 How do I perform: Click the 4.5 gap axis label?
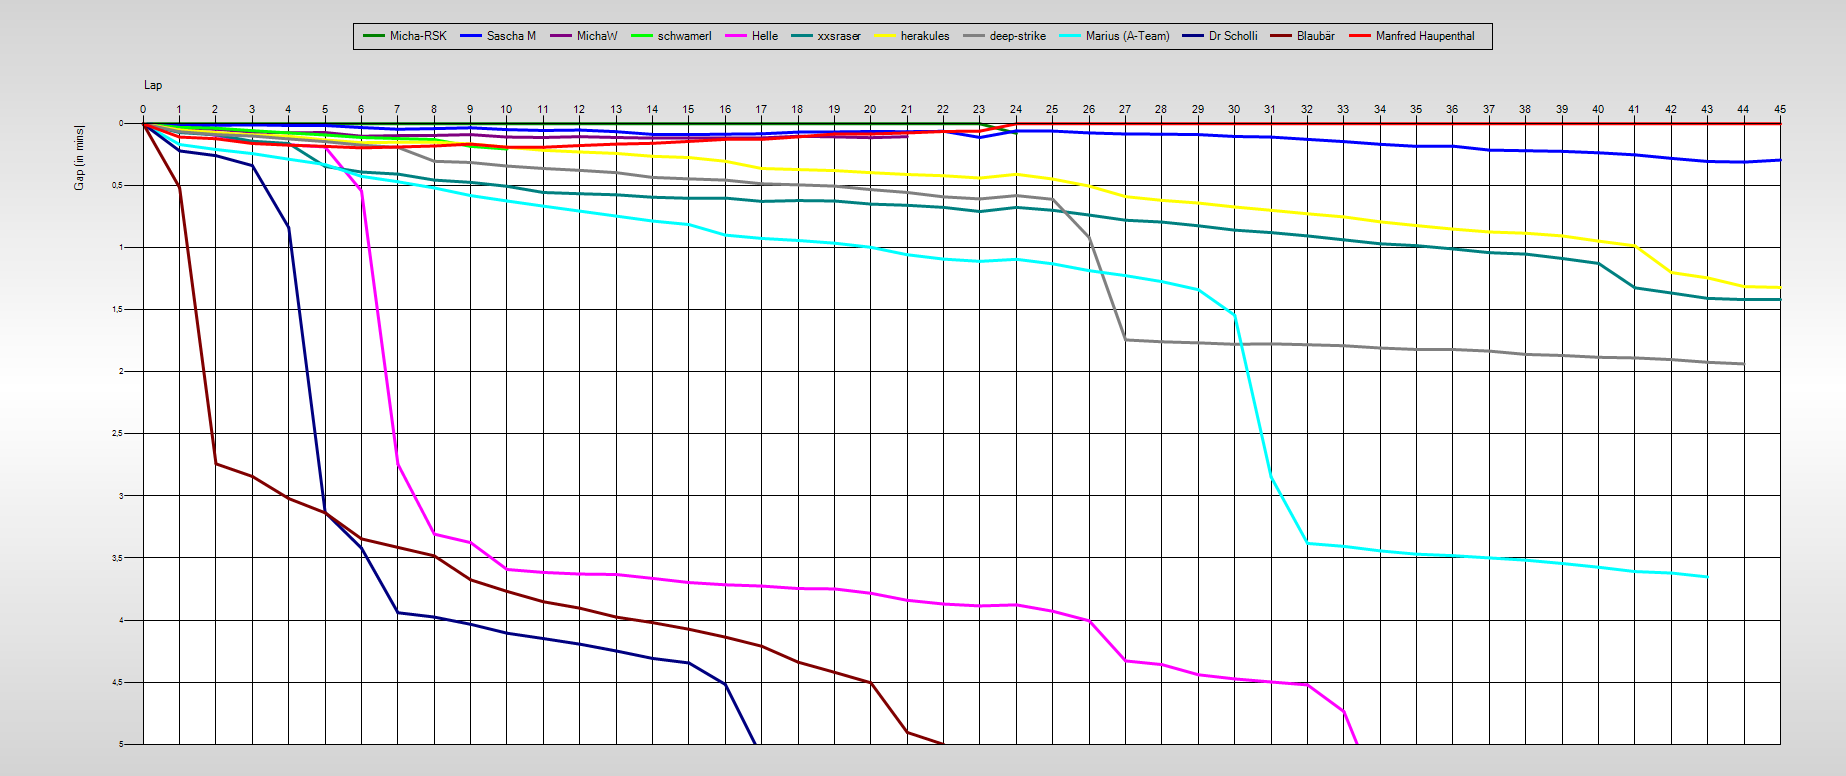tap(116, 682)
